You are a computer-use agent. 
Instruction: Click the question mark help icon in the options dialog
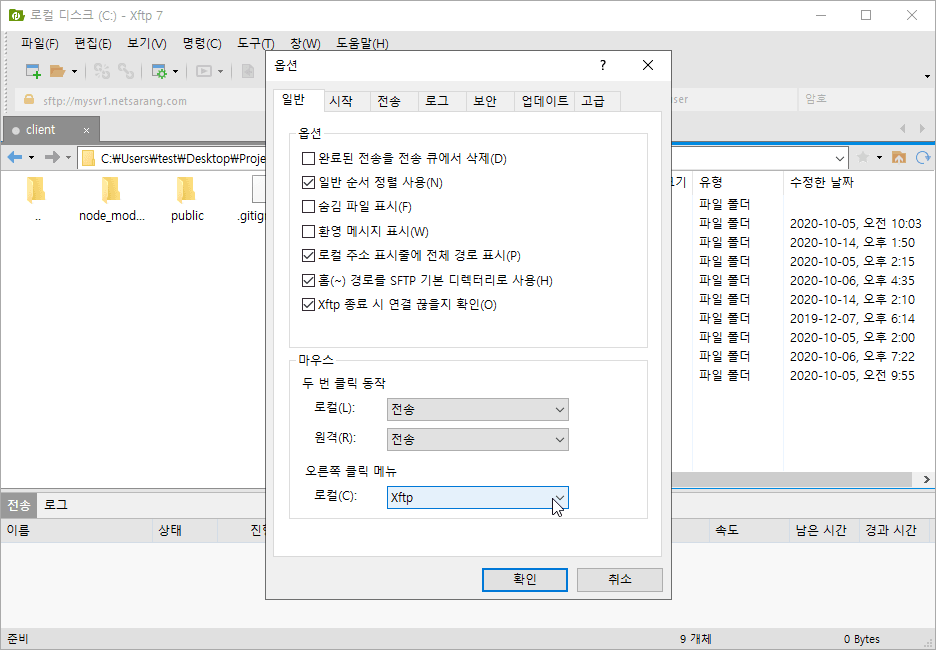[603, 65]
